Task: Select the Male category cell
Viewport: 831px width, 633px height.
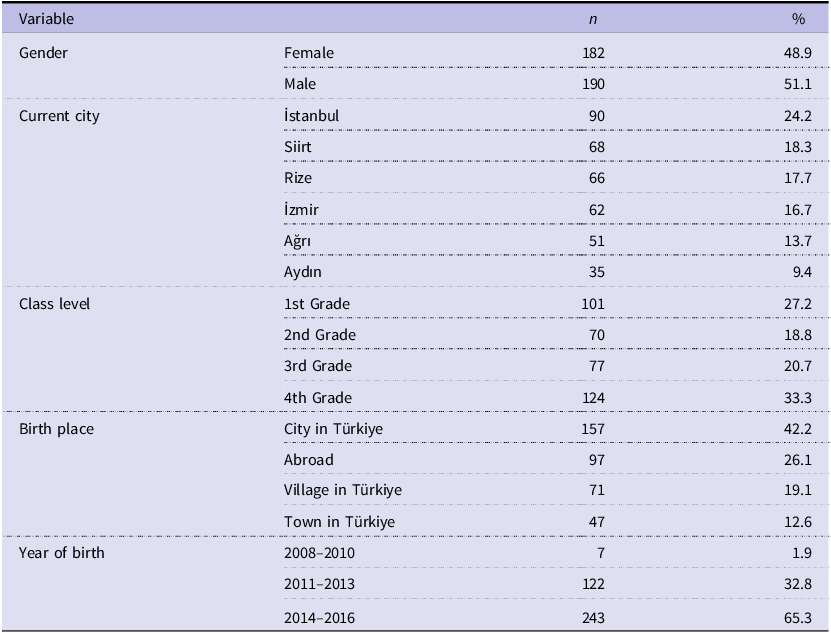Action: point(301,84)
